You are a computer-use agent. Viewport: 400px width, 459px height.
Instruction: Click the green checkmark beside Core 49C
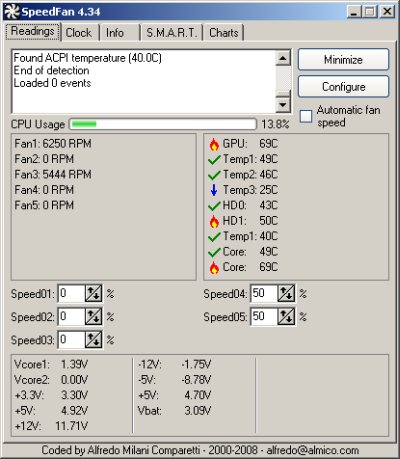pyautogui.click(x=214, y=252)
